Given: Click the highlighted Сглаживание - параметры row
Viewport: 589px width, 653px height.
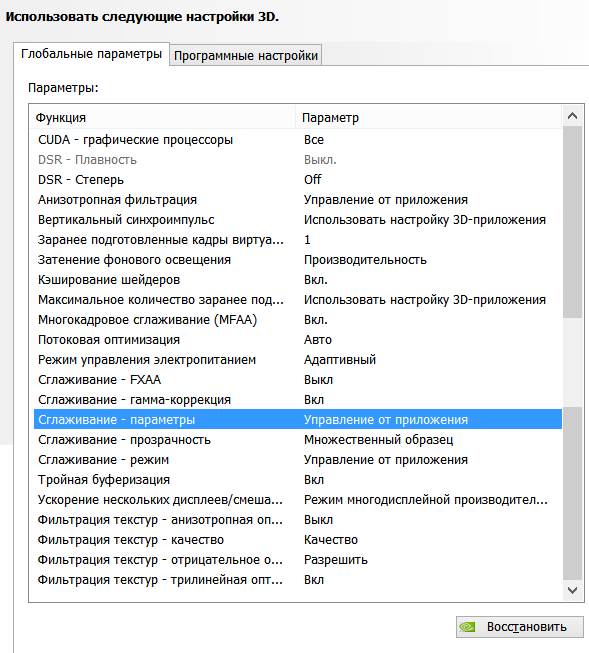Looking at the screenshot, I should click(x=298, y=419).
